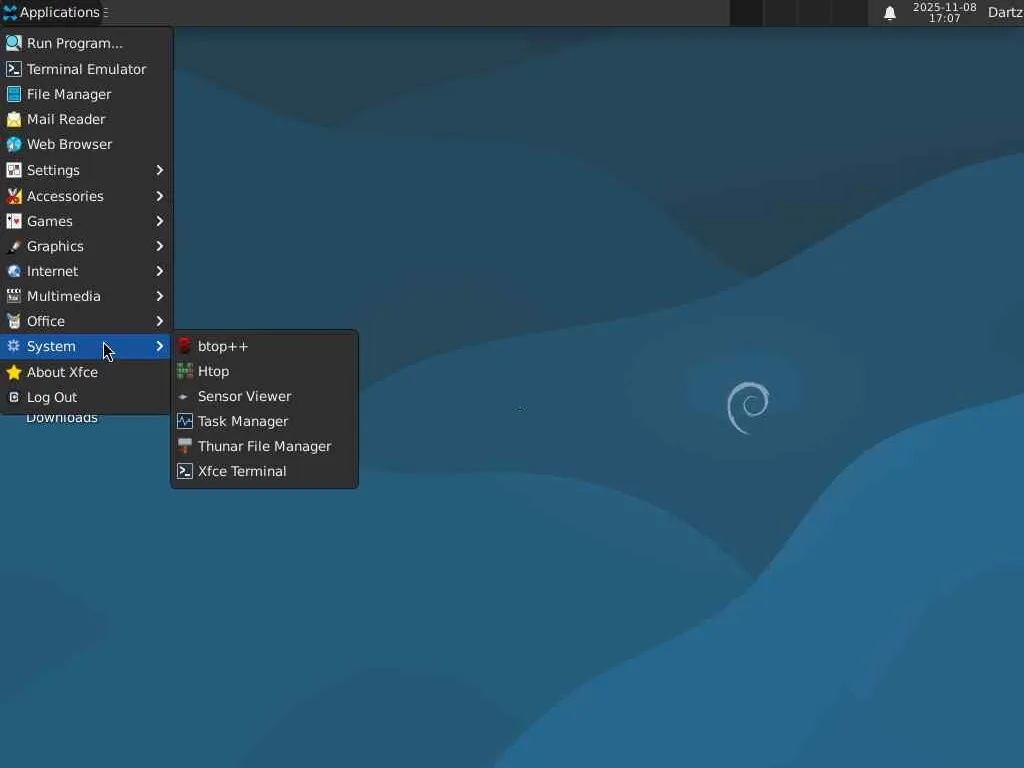
Task: Expand the Internet submenu arrow
Action: click(159, 271)
